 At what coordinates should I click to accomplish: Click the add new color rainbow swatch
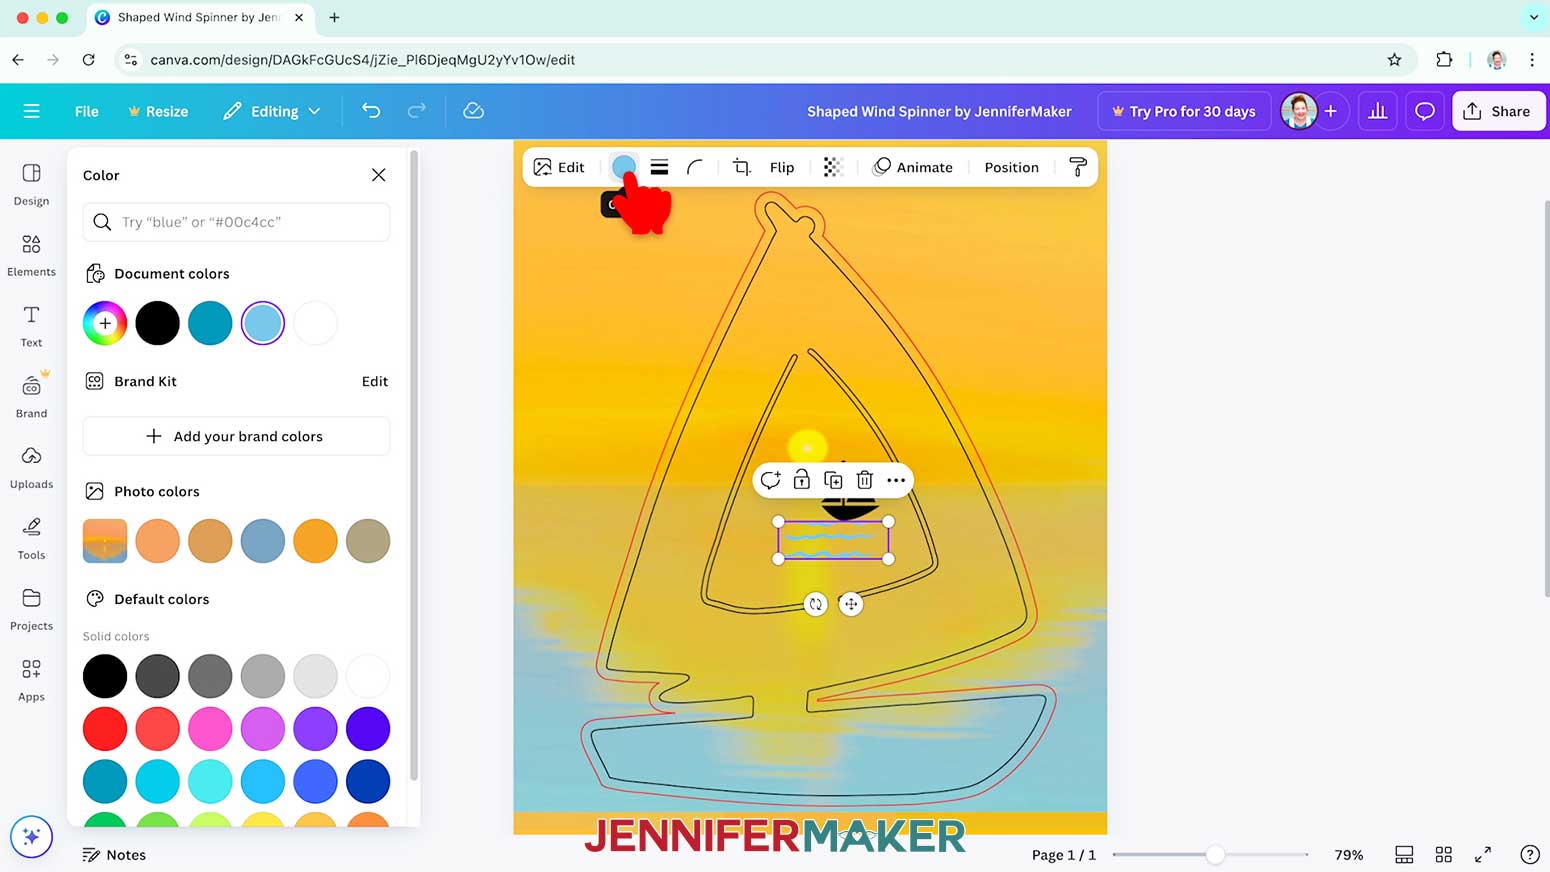(x=105, y=323)
